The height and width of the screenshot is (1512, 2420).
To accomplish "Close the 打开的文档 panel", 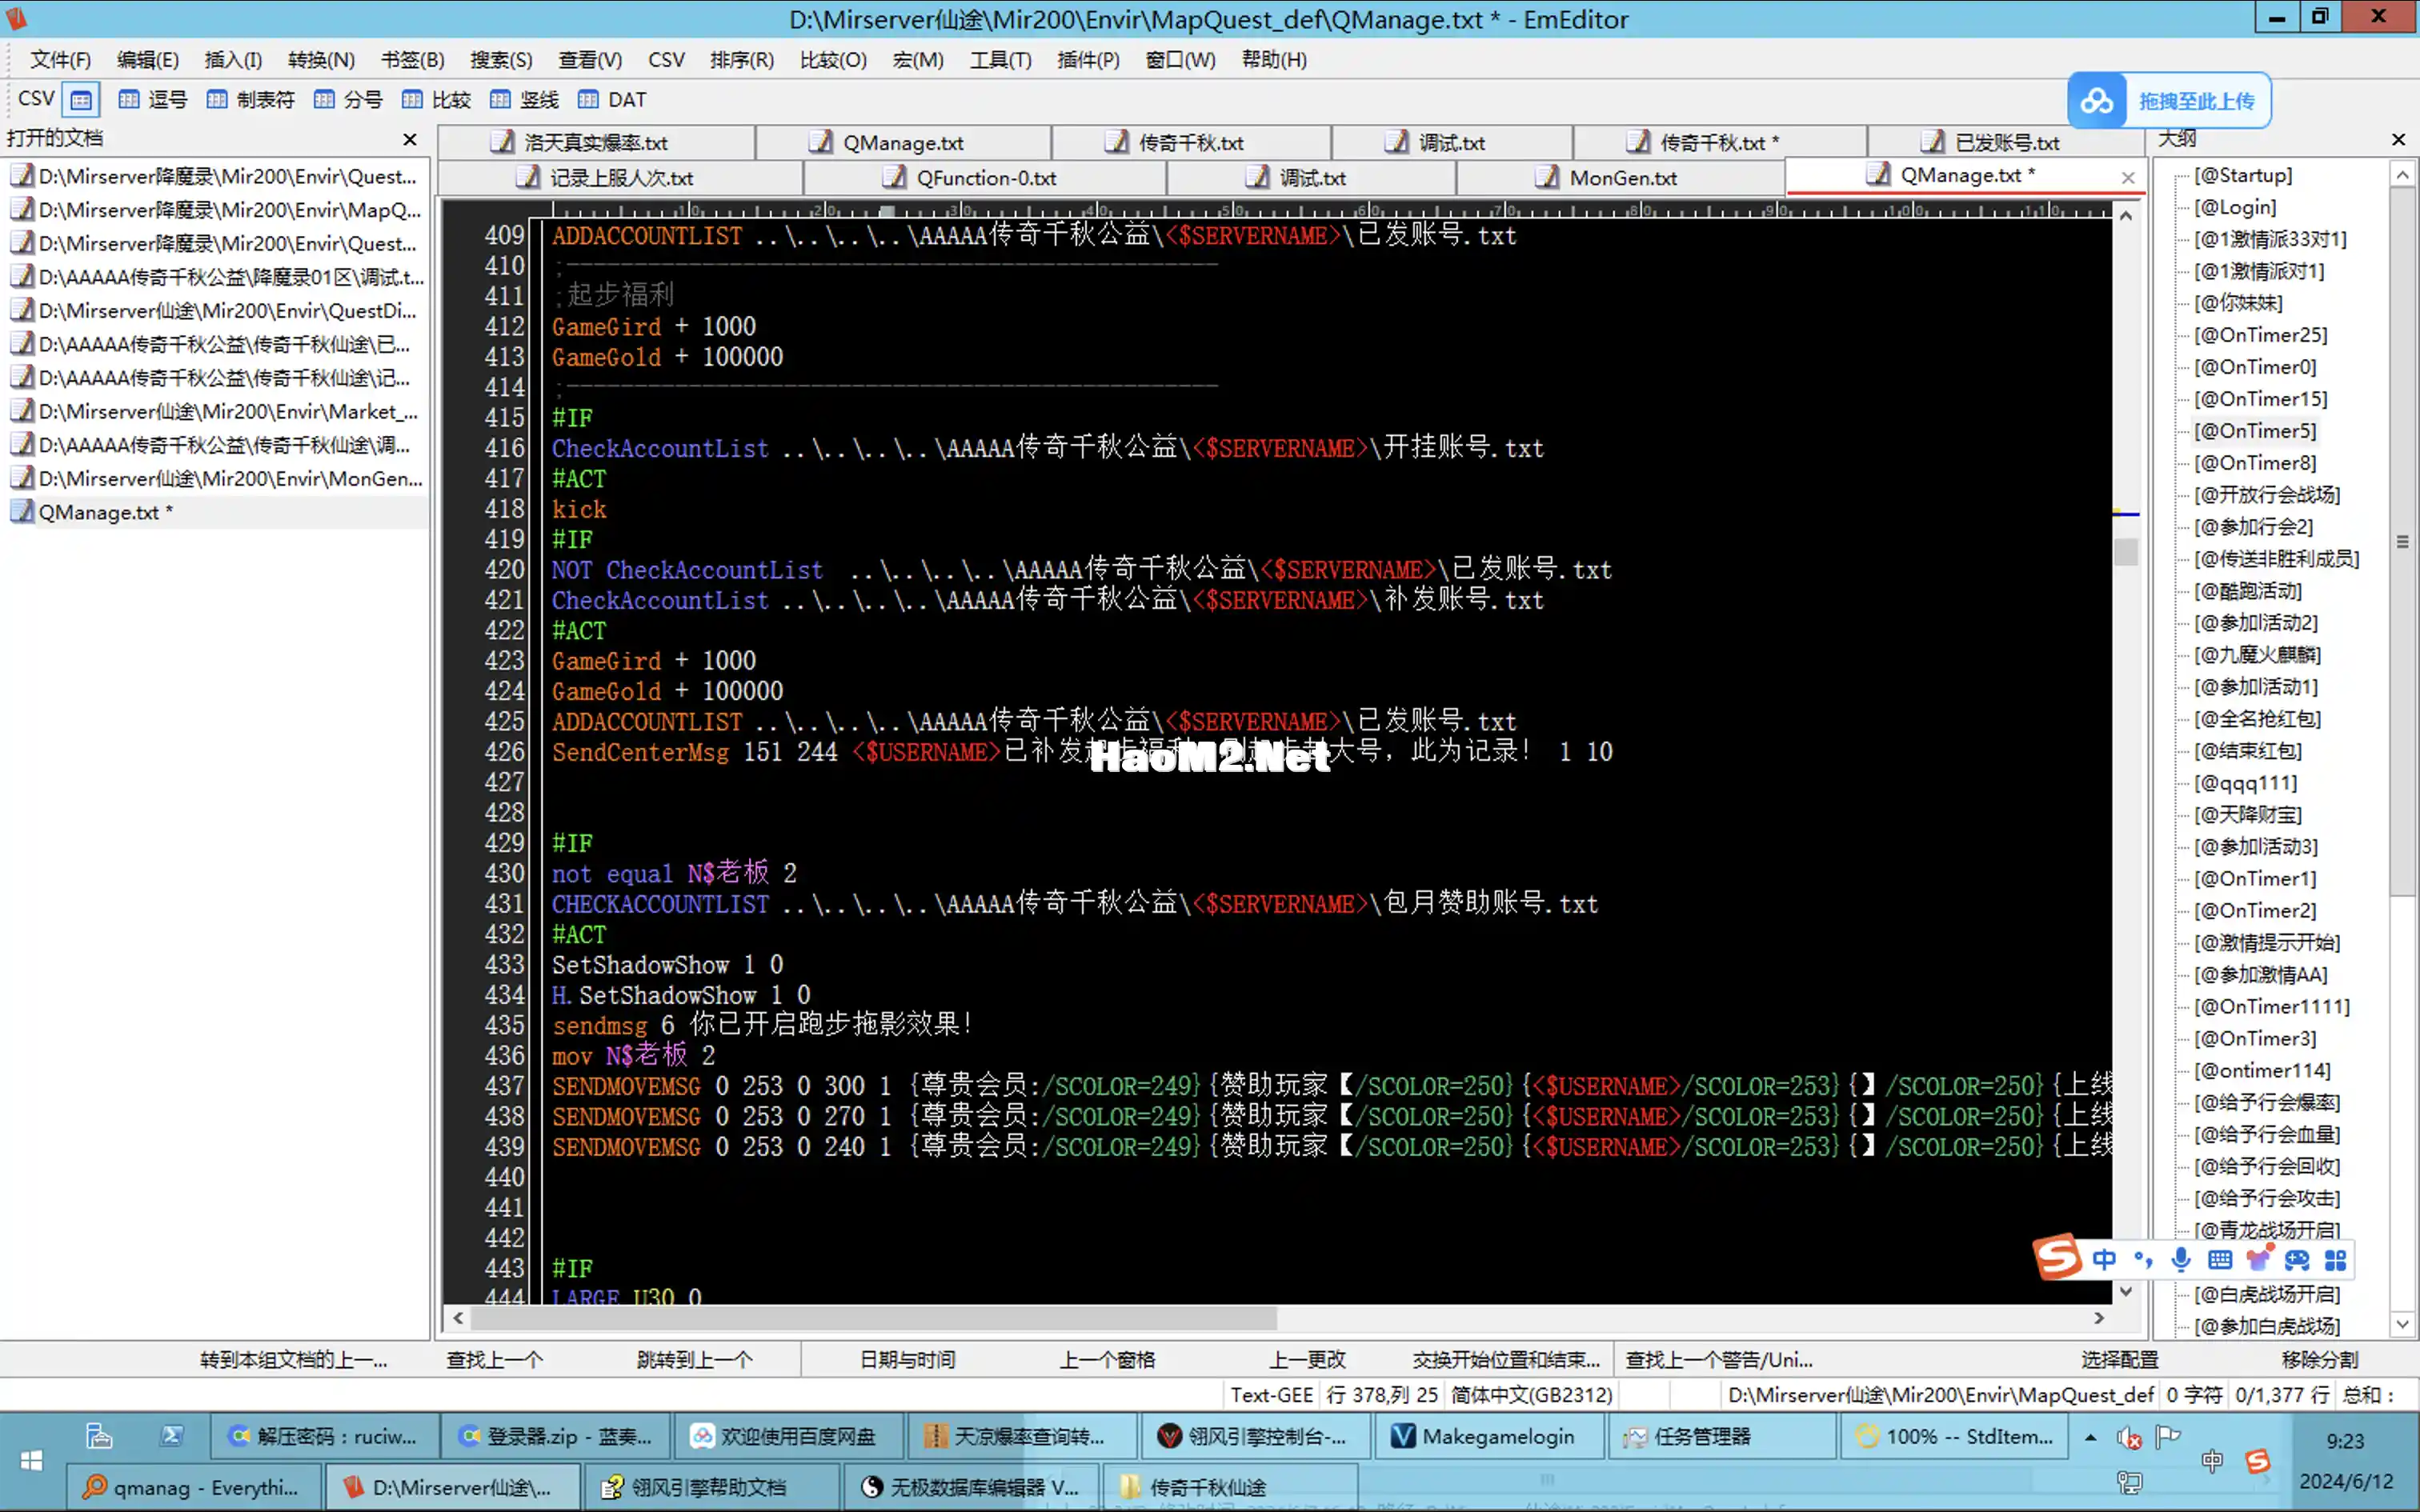I will coord(410,139).
